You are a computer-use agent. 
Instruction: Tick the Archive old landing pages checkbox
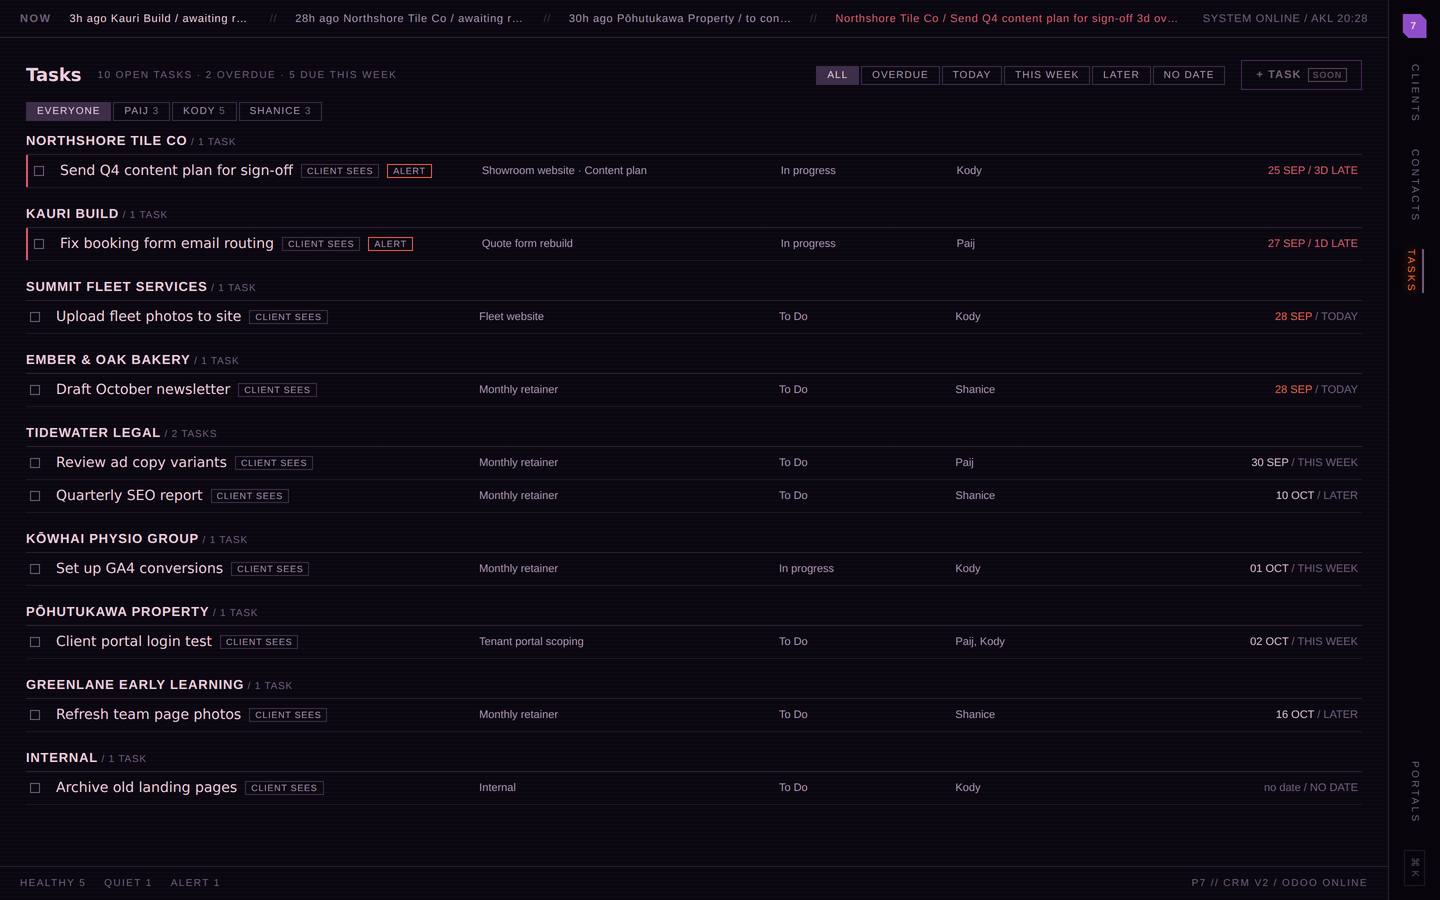coord(35,788)
